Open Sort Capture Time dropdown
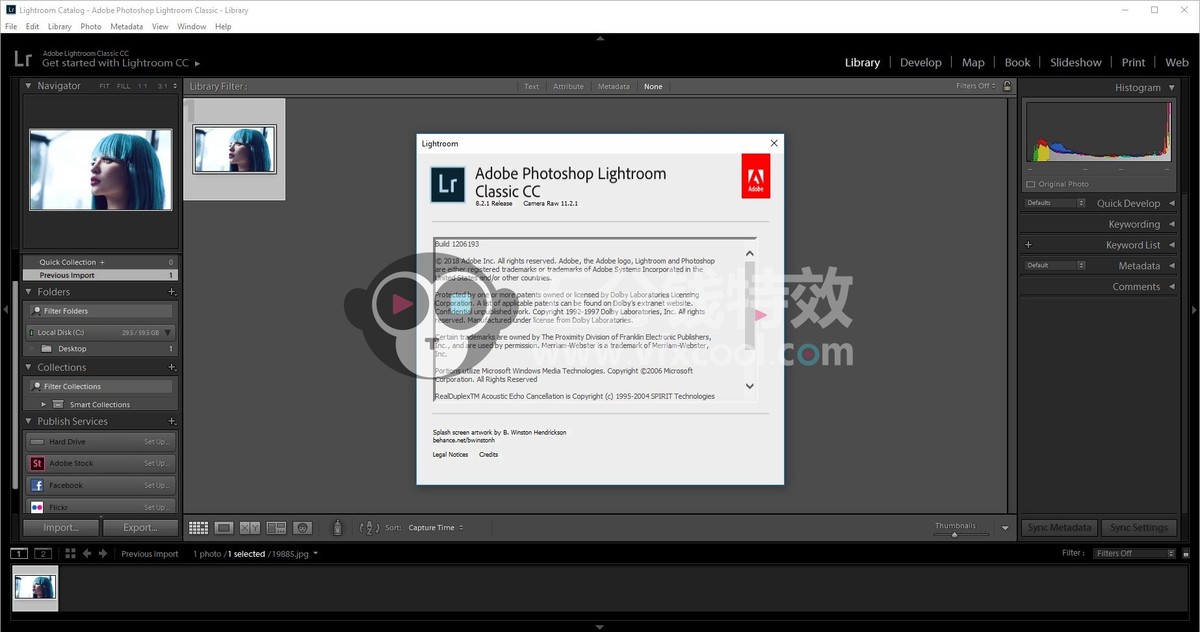Screen dimensions: 1200x632 [x=435, y=527]
